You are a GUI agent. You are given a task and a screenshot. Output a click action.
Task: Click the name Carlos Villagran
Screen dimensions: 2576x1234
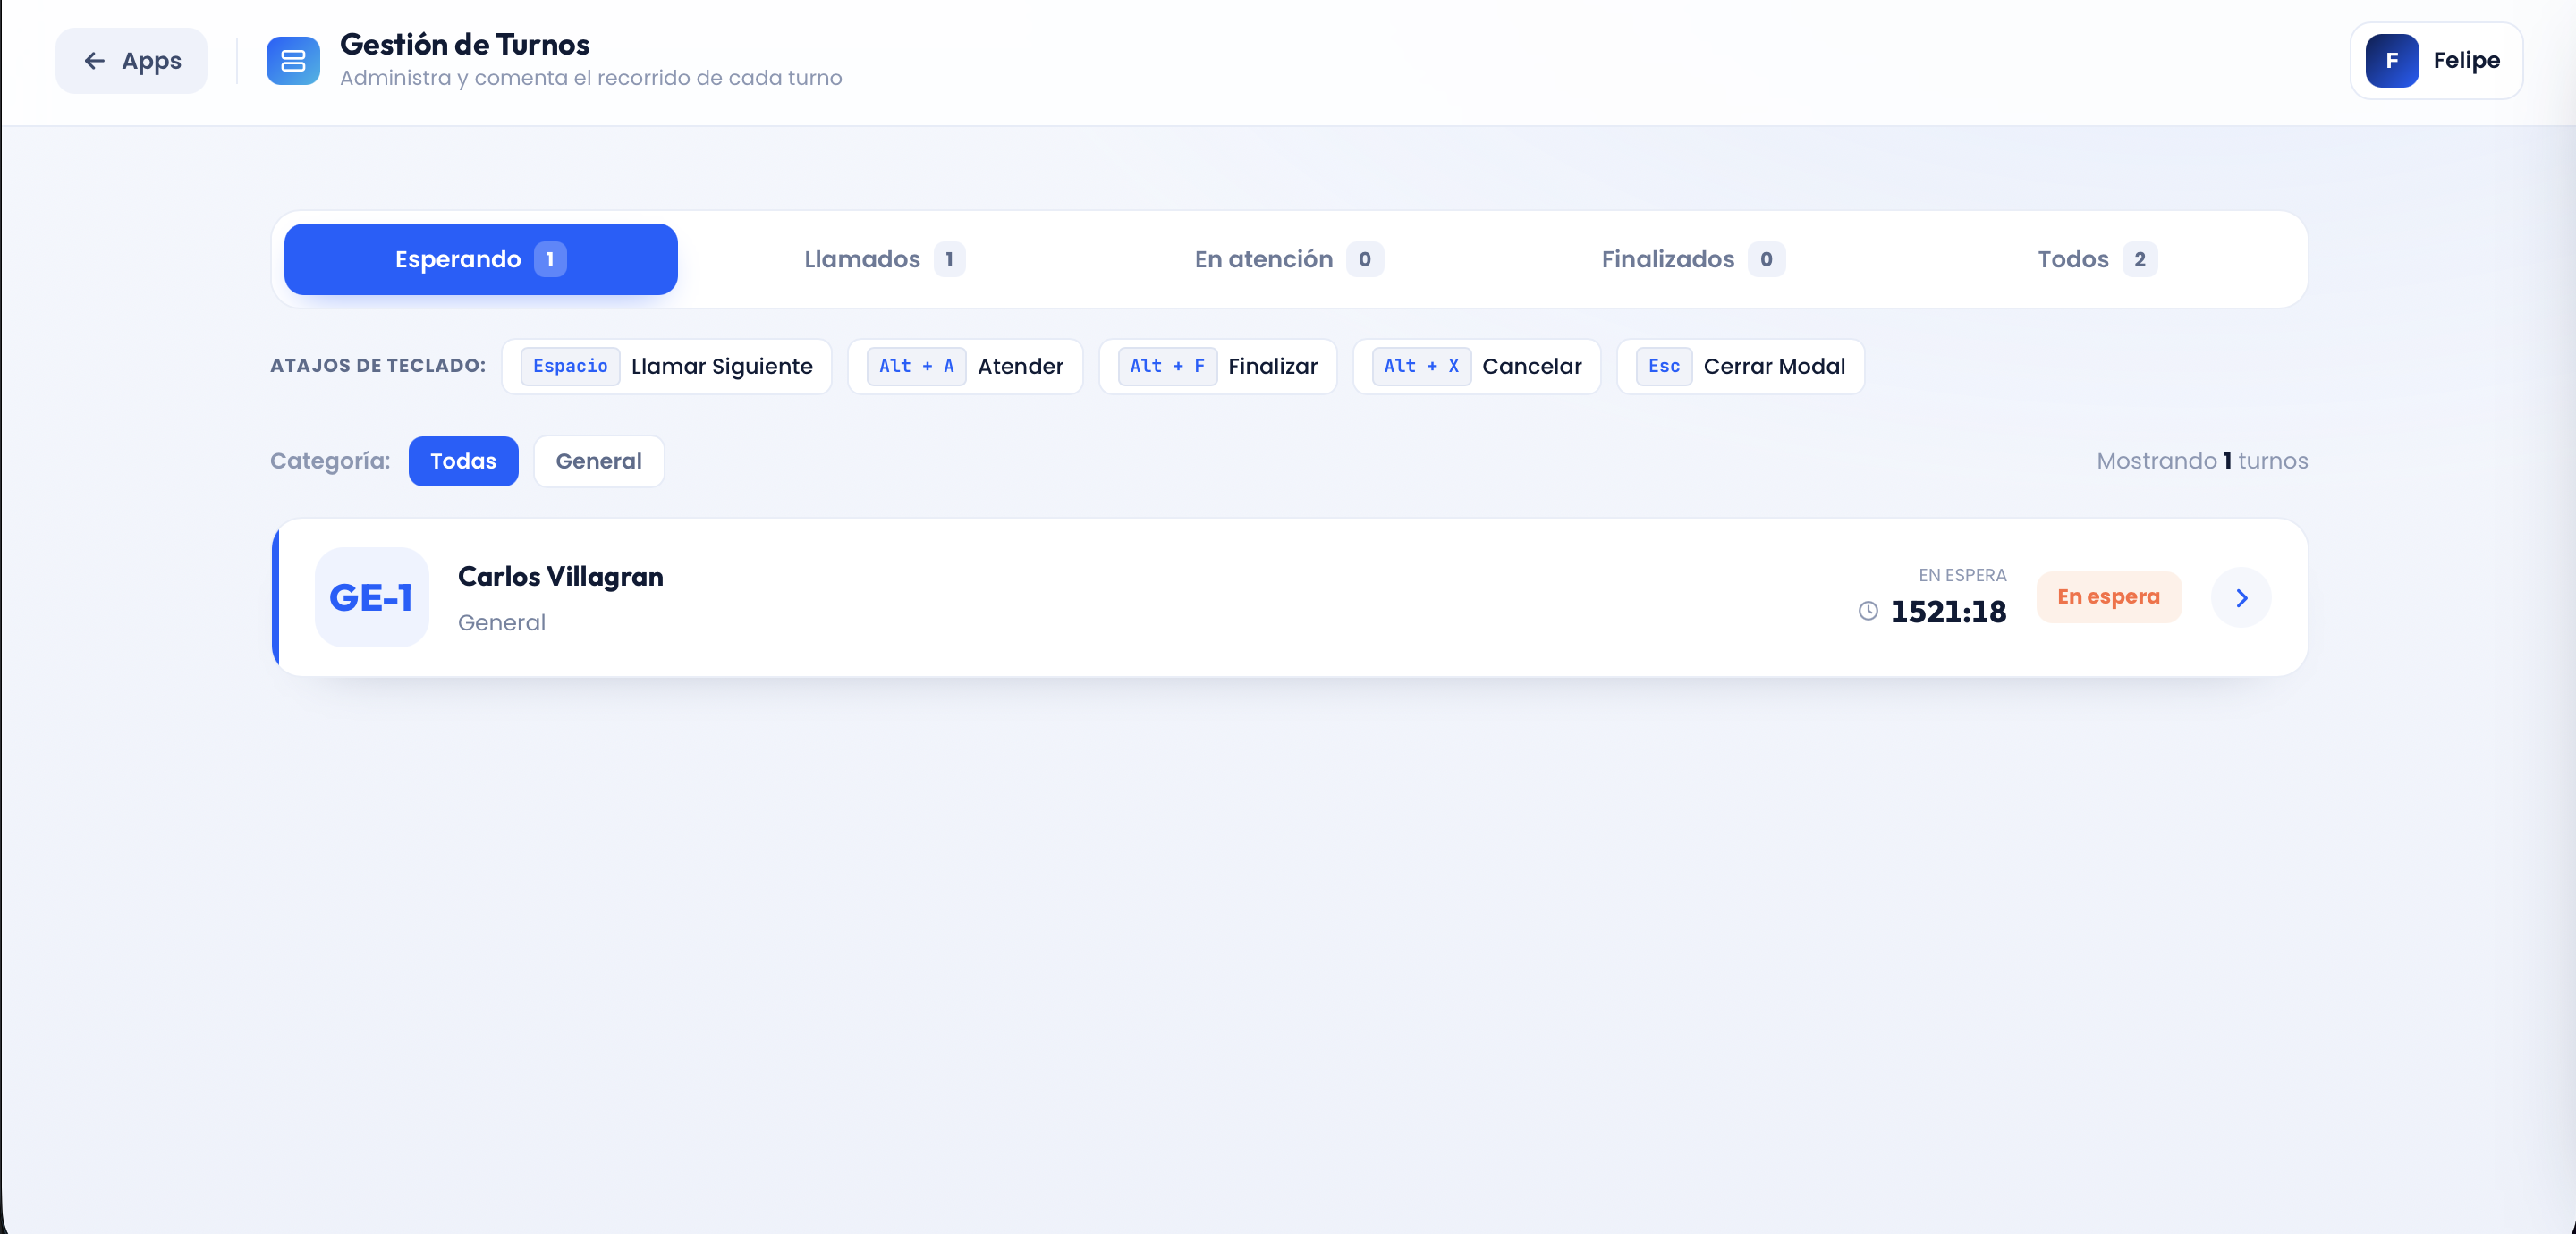point(560,577)
